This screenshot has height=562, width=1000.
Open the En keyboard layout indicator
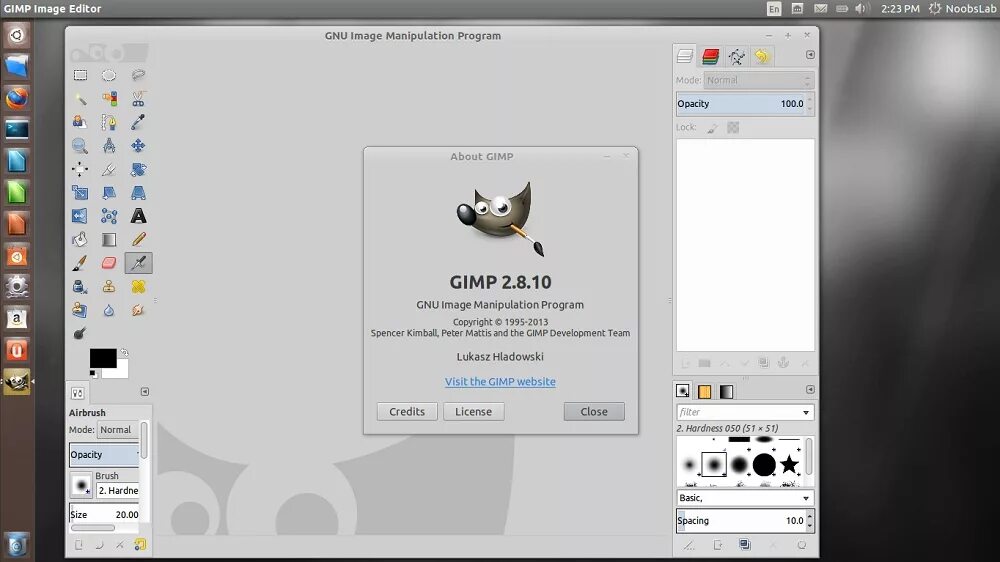pos(774,8)
